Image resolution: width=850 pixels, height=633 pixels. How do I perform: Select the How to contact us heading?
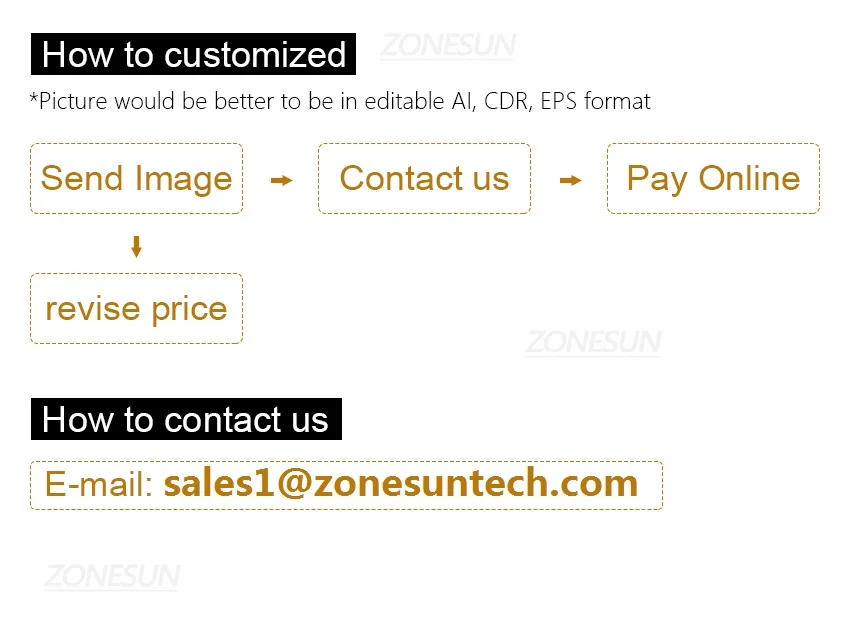[185, 419]
